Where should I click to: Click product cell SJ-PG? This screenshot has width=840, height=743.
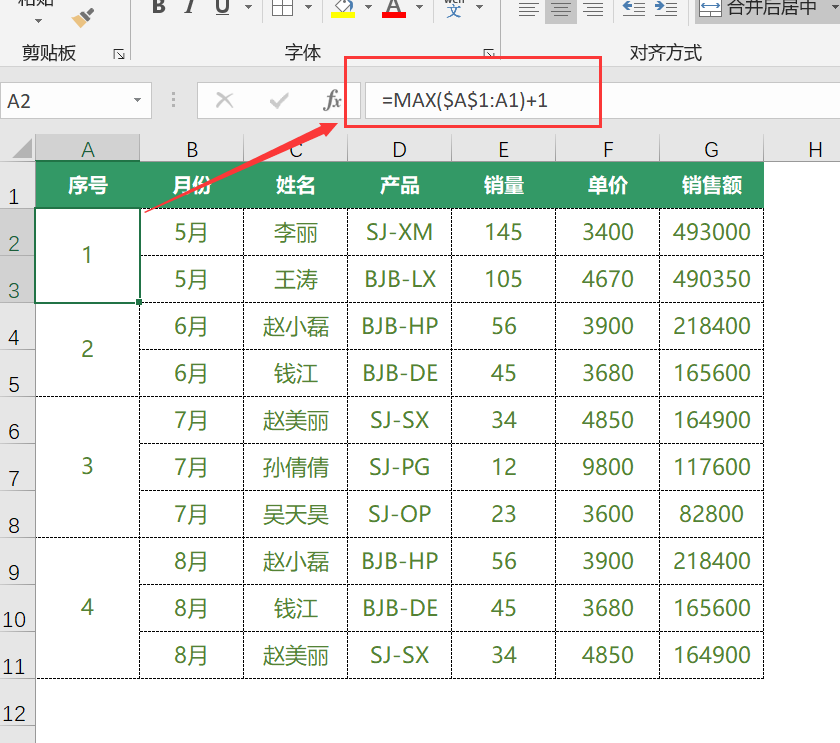coord(400,467)
